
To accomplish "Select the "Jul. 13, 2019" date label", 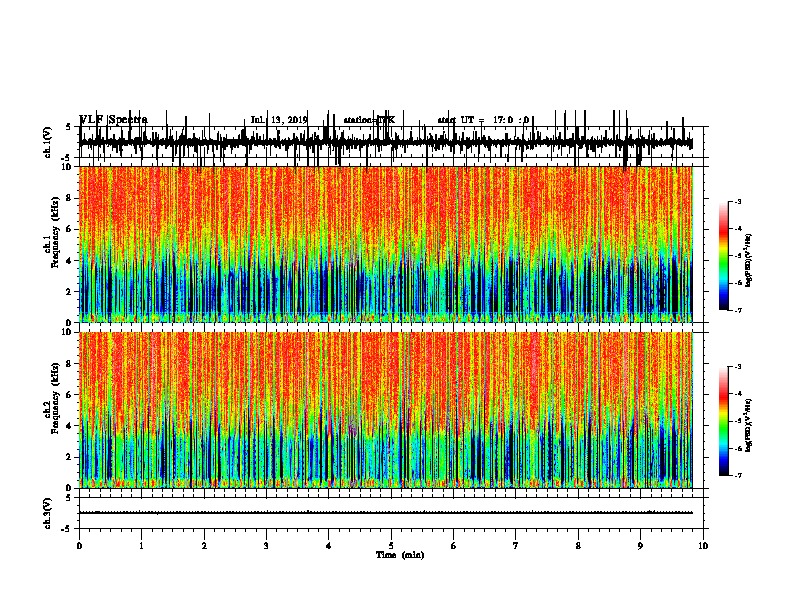I will [279, 120].
